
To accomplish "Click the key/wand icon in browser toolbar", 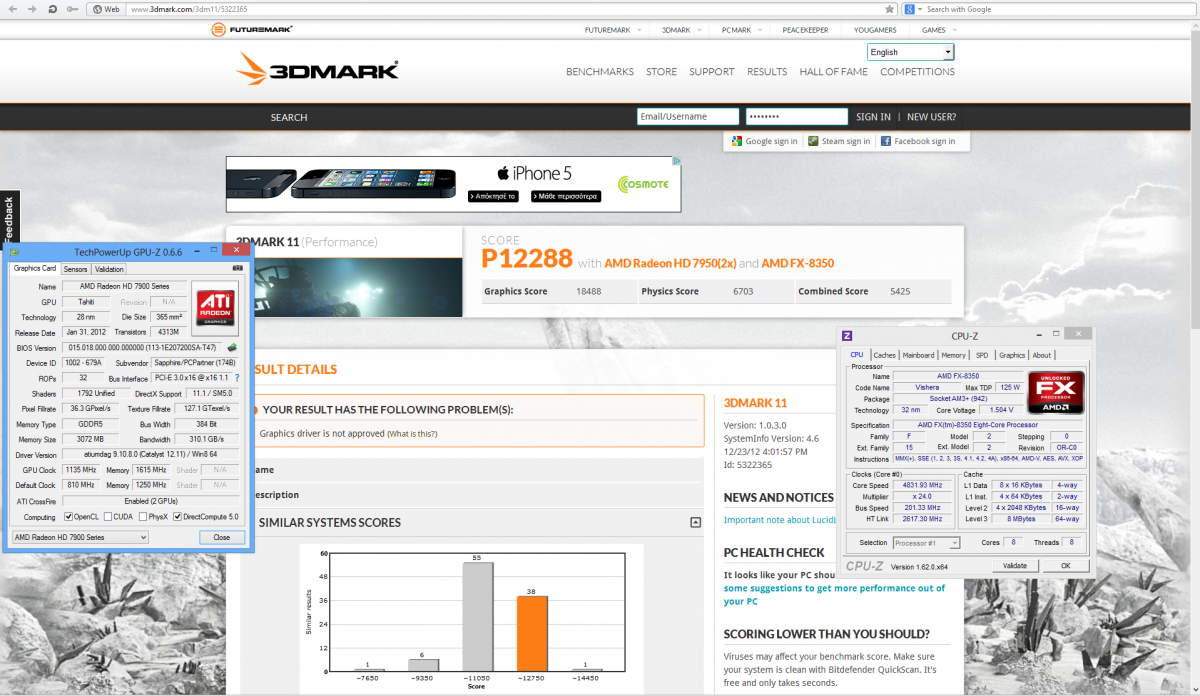I will click(71, 9).
